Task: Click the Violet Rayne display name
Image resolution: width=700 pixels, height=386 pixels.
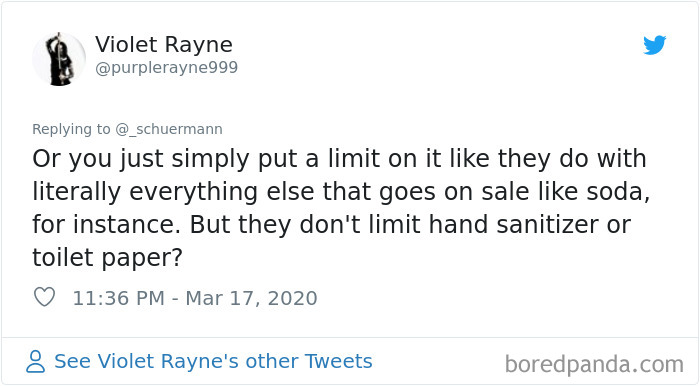Action: click(x=164, y=45)
